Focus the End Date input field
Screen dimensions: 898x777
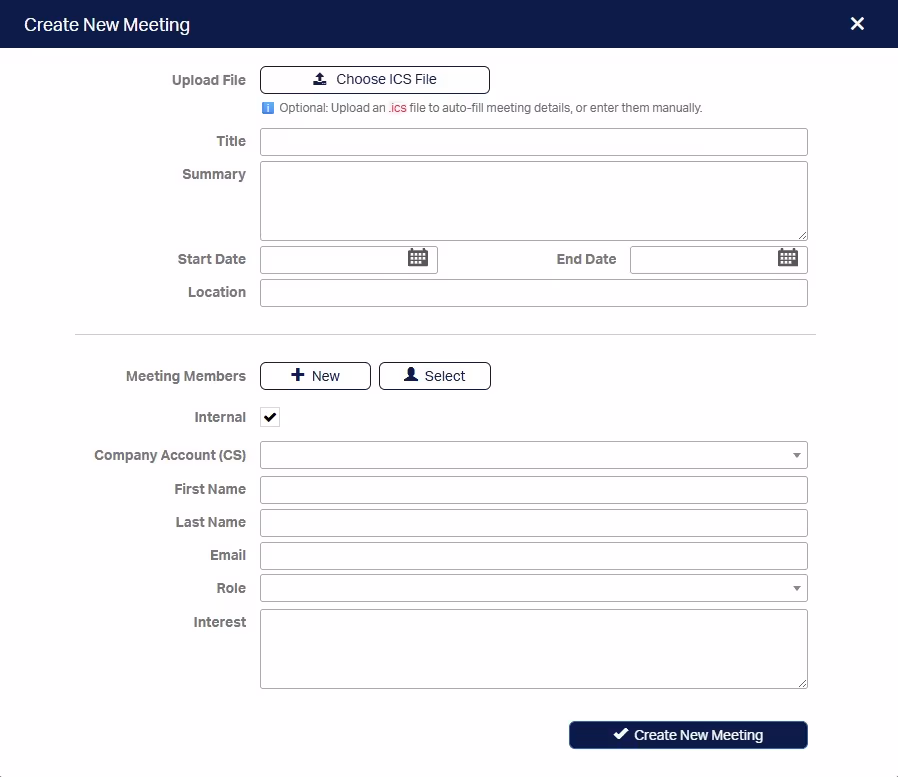click(x=719, y=260)
